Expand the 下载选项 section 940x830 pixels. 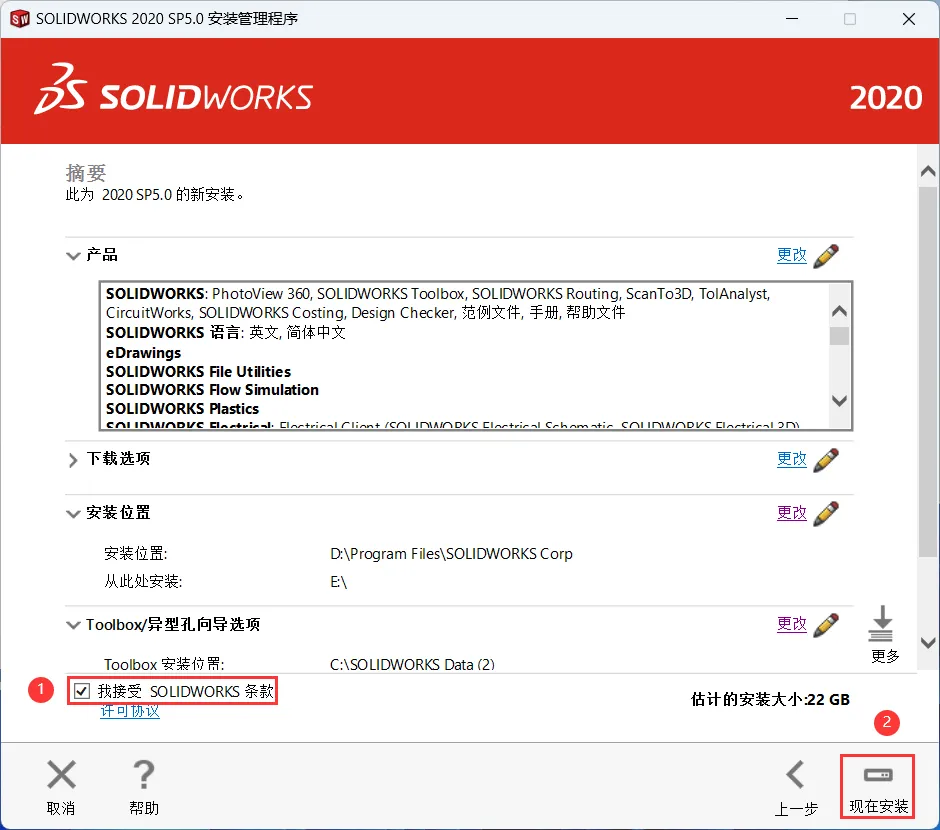[73, 460]
